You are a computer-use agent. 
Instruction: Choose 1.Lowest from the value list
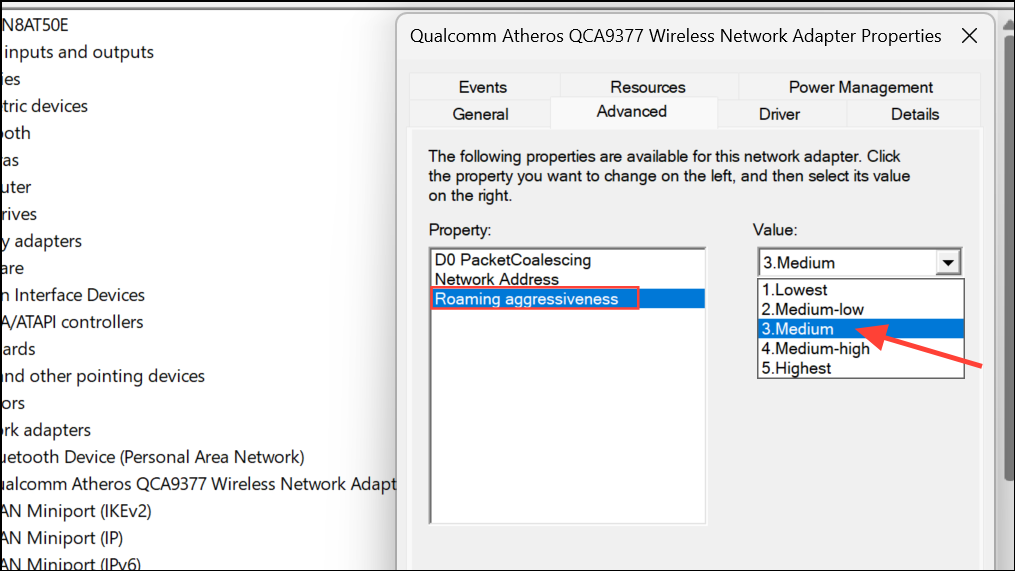795,290
